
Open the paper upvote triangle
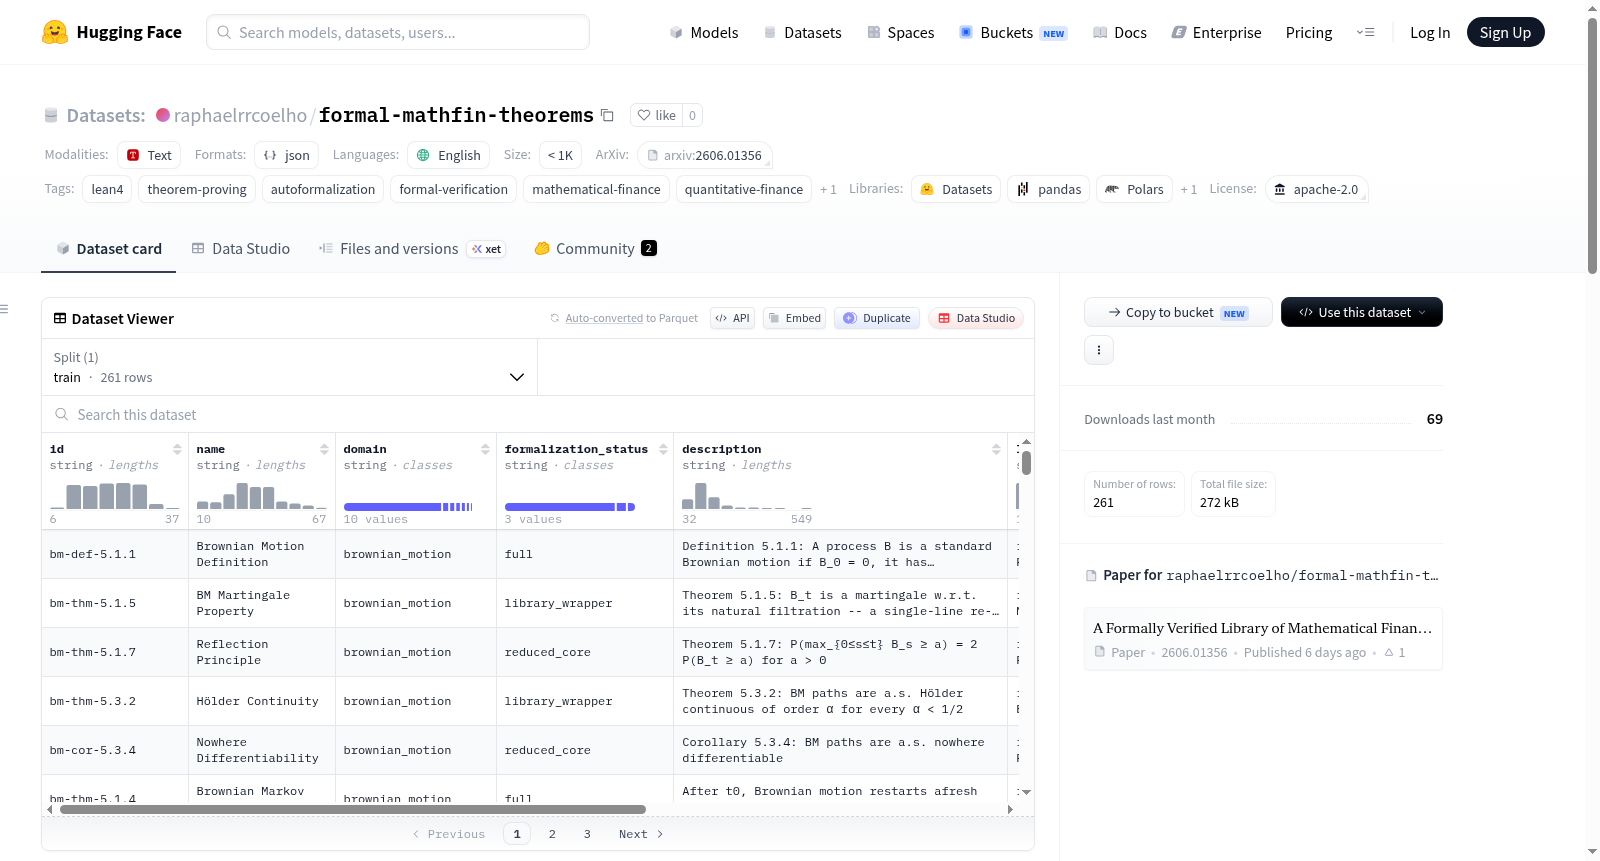1389,652
